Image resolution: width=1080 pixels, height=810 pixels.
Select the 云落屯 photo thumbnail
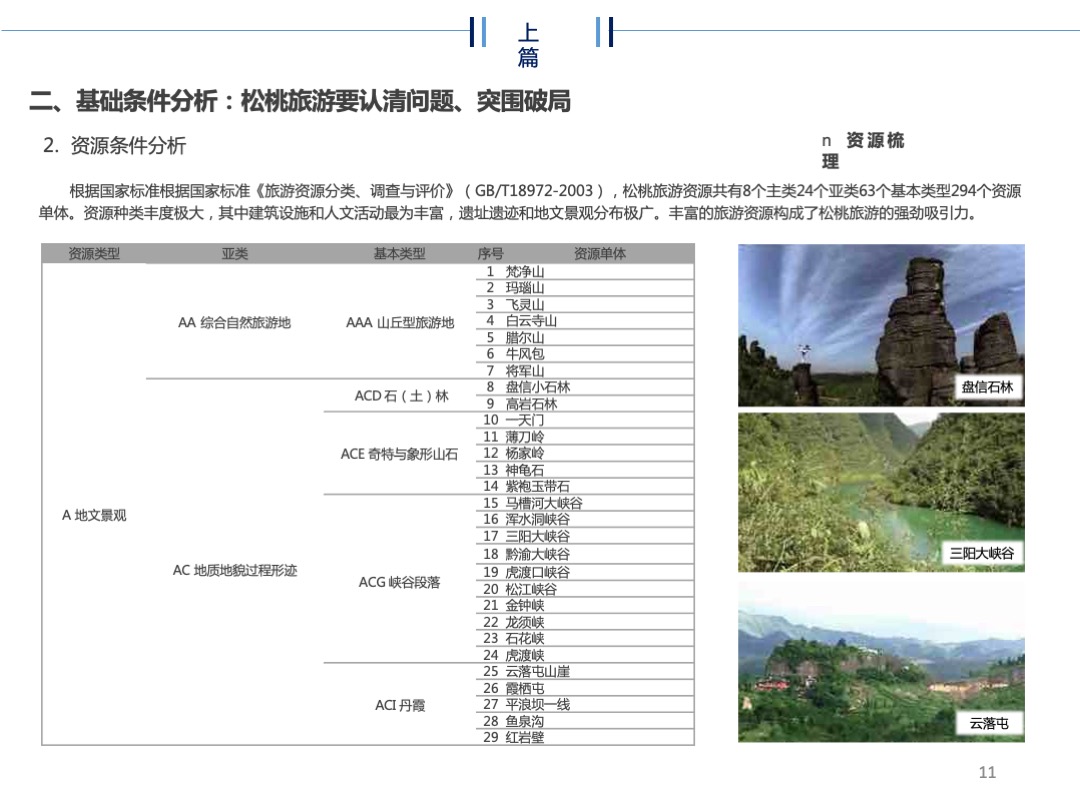(880, 660)
